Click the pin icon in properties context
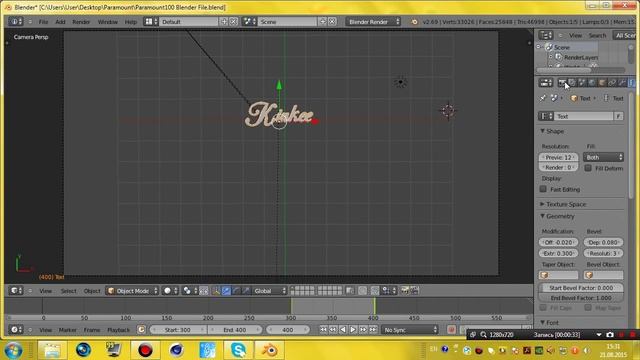 tap(543, 98)
